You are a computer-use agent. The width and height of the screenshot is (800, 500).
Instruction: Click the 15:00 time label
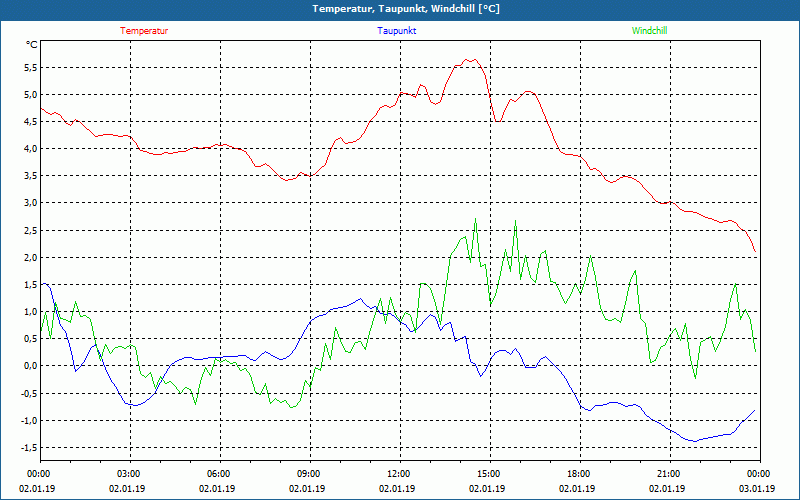click(488, 474)
